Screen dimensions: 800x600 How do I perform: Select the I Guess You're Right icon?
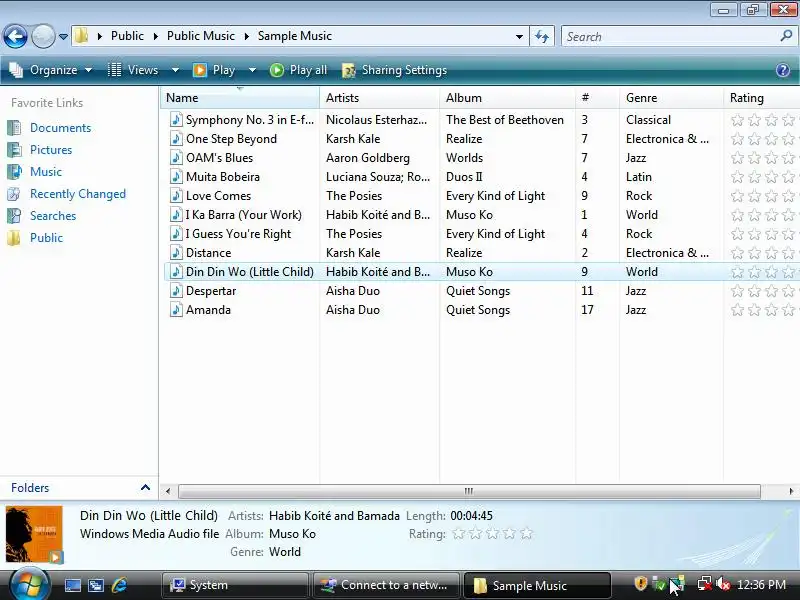coord(176,233)
